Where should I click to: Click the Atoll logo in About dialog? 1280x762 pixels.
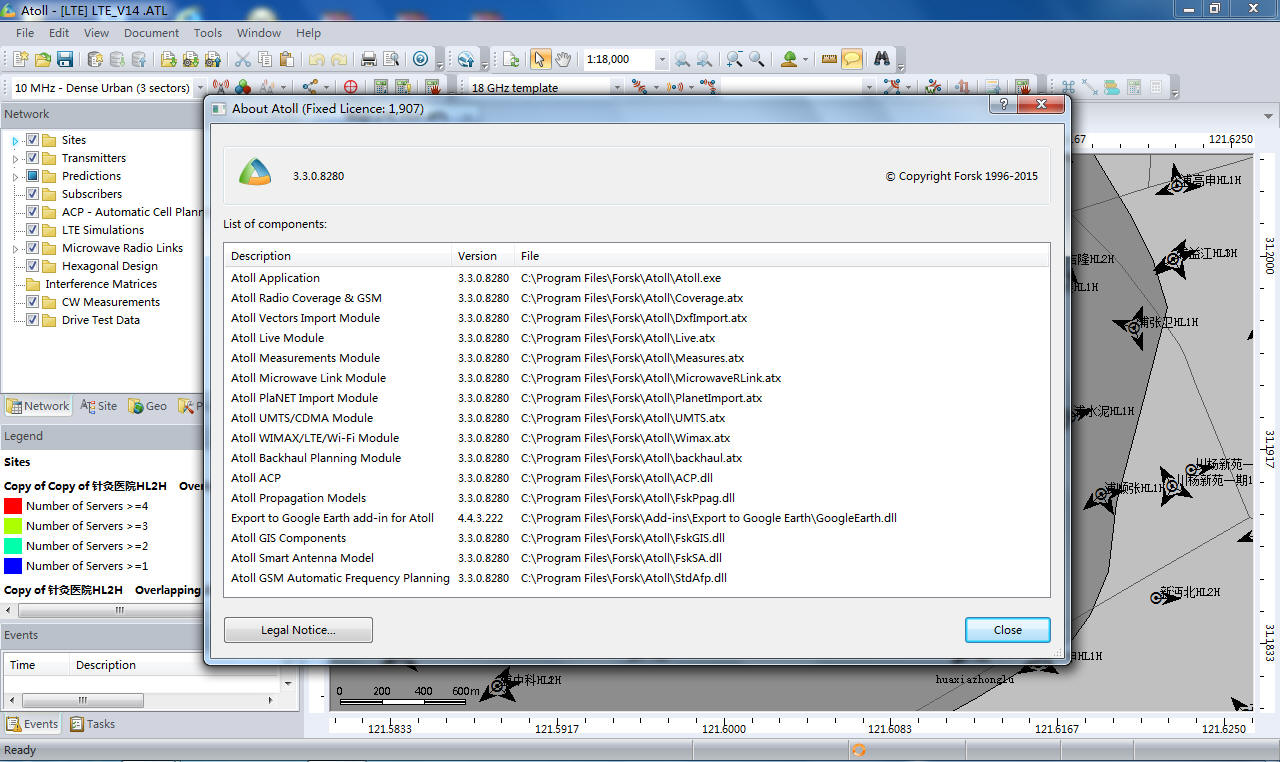pyautogui.click(x=255, y=173)
